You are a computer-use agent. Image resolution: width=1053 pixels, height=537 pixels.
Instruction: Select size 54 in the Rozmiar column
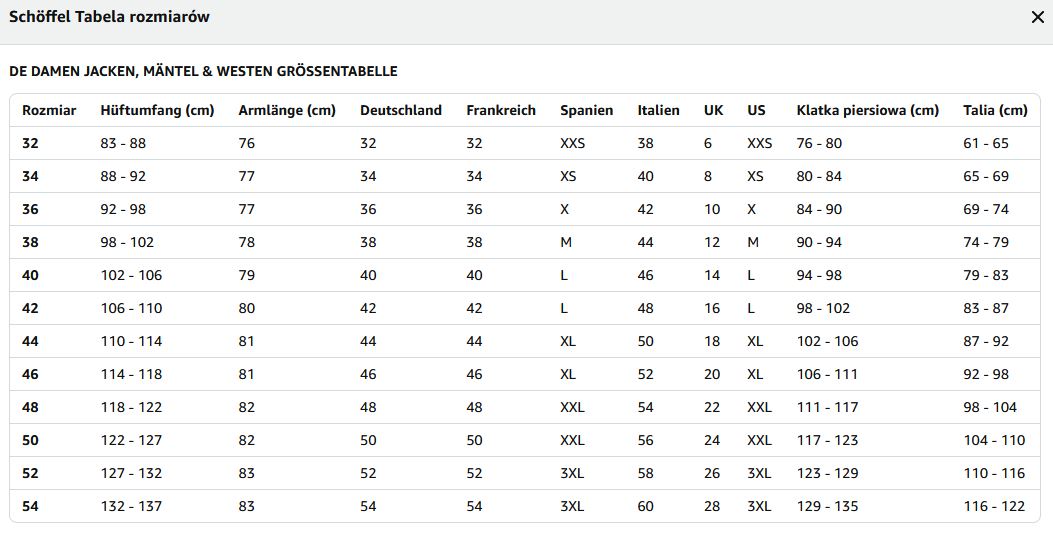point(30,506)
